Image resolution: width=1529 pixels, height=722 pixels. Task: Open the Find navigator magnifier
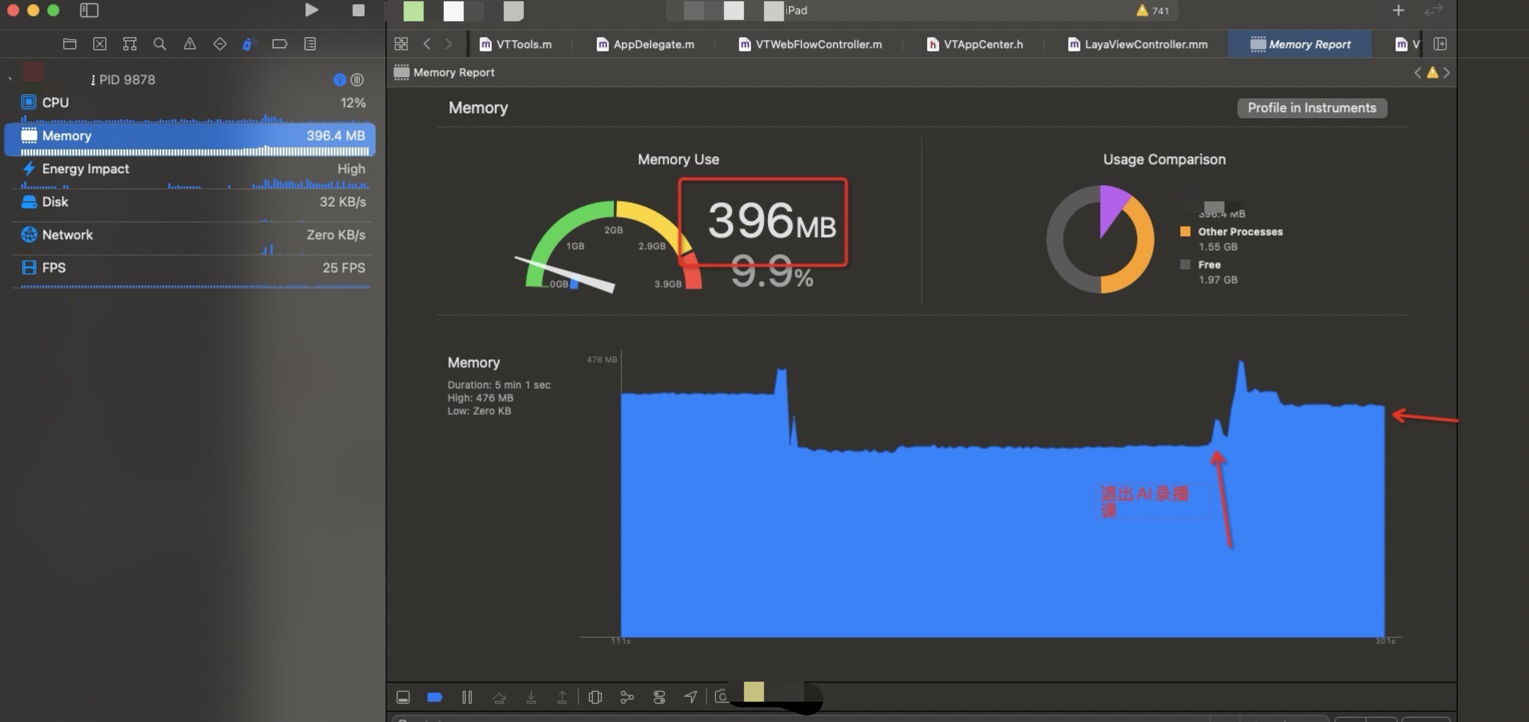click(x=160, y=44)
